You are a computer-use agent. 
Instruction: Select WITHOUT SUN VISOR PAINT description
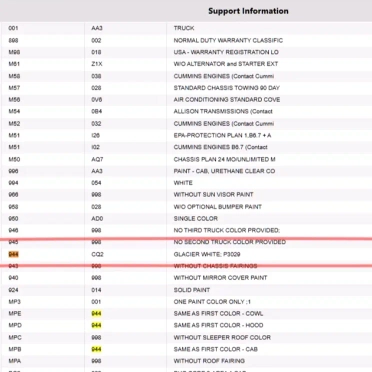click(213, 194)
